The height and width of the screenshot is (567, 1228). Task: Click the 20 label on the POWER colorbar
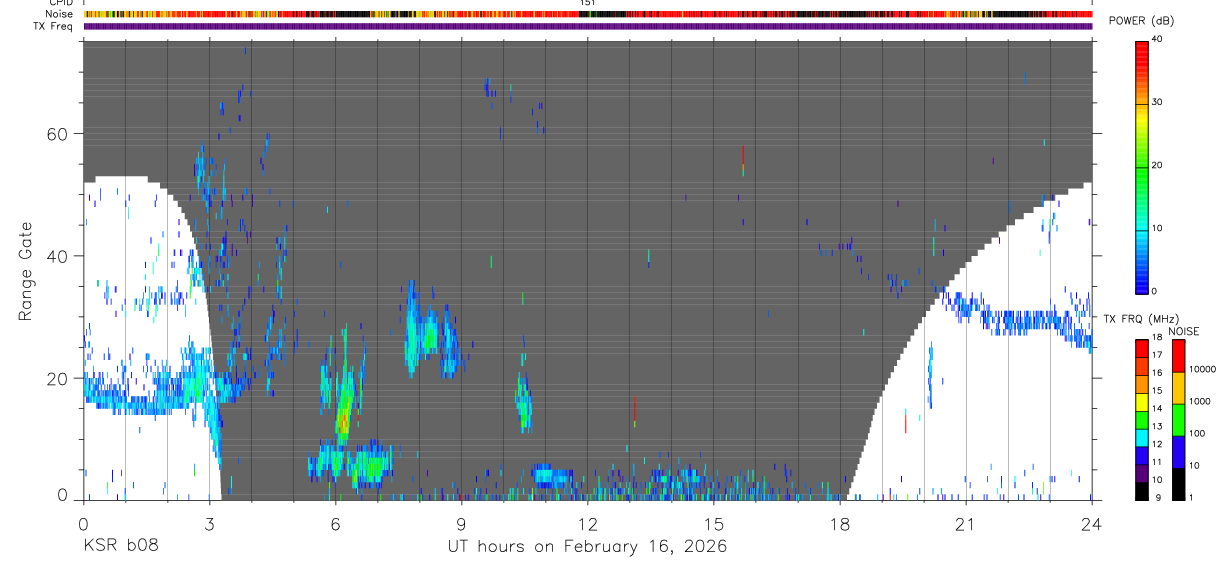point(1159,166)
